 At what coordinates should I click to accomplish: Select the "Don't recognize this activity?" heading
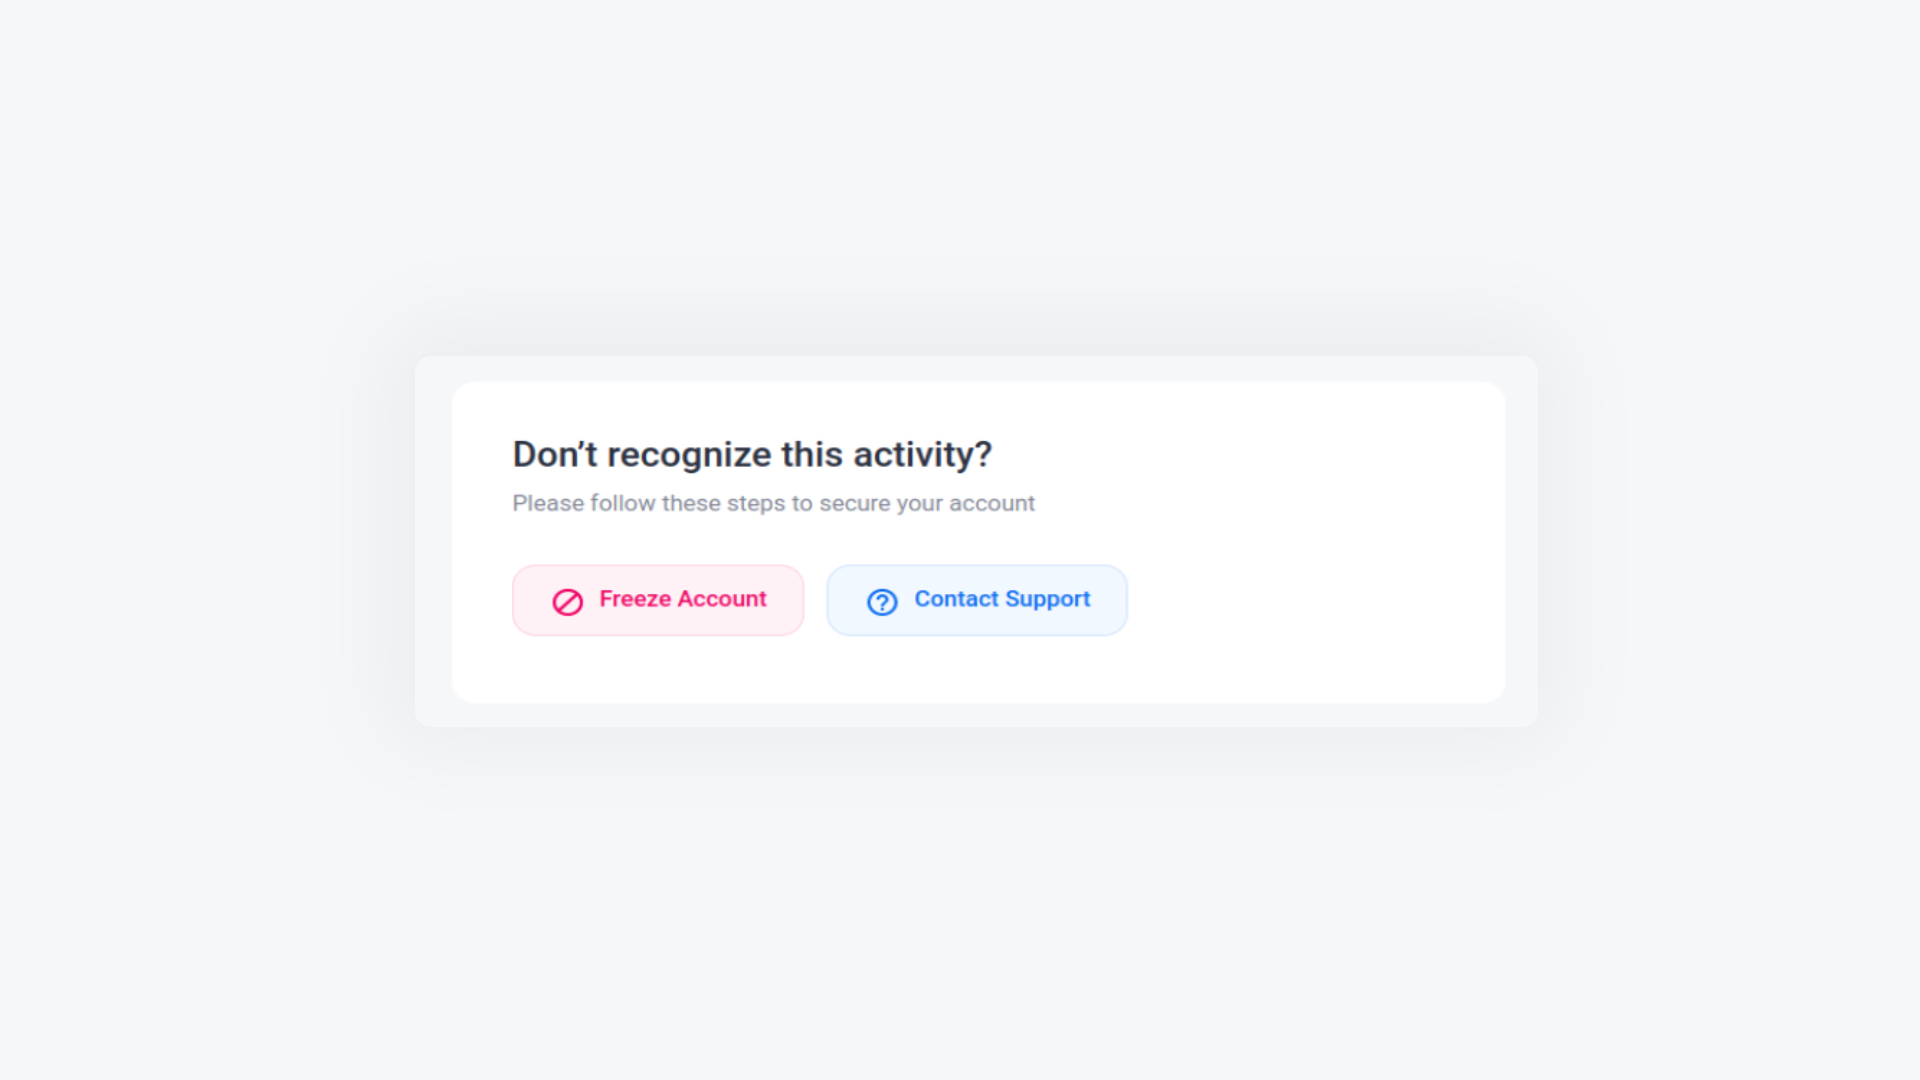(752, 455)
